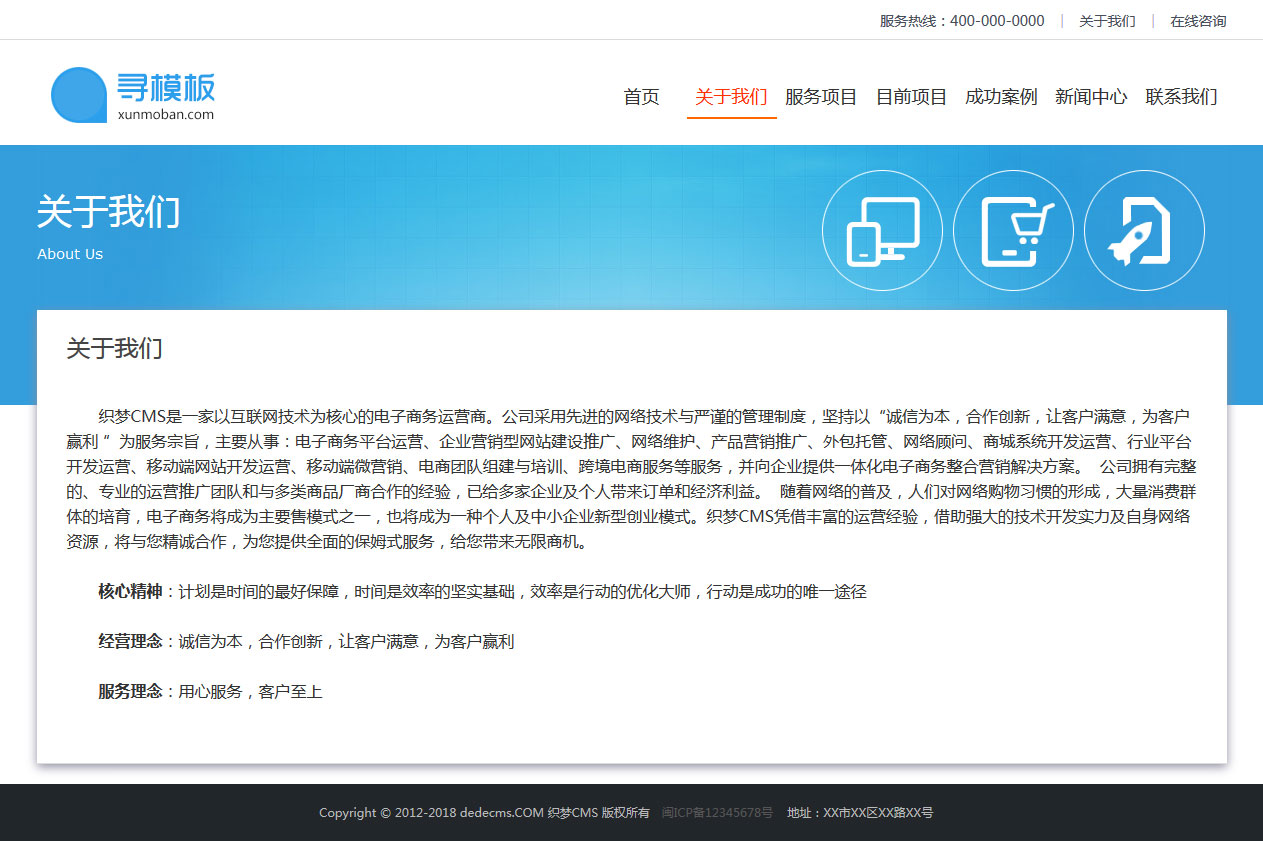Click the text 诚信为本，合作创新，让客户满意，为客户赢利
Viewport: 1263px width, 841px height.
(x=346, y=641)
